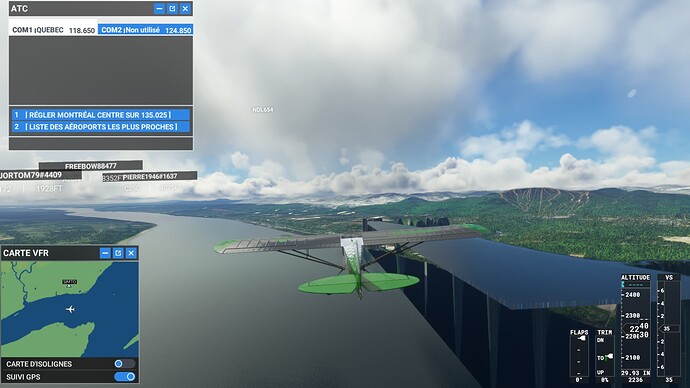Toggle Suivi GPS switch
Viewport: 690px width, 388px height.
[125, 377]
